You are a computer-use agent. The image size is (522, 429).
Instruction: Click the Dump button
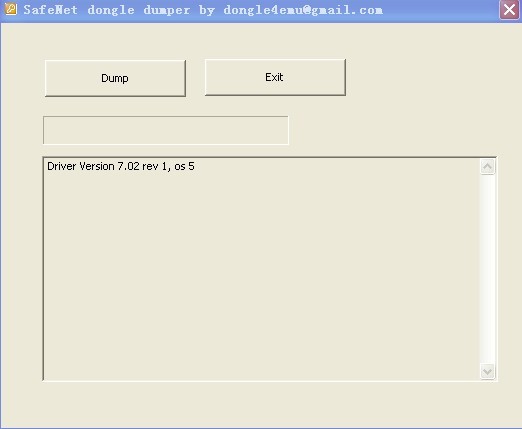(115, 78)
